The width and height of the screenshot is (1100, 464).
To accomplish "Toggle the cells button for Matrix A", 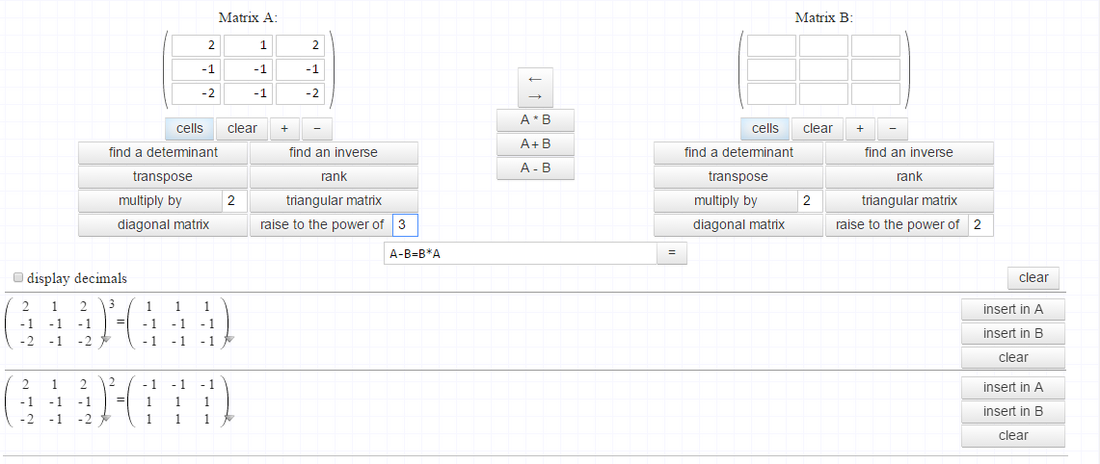I will pyautogui.click(x=190, y=128).
